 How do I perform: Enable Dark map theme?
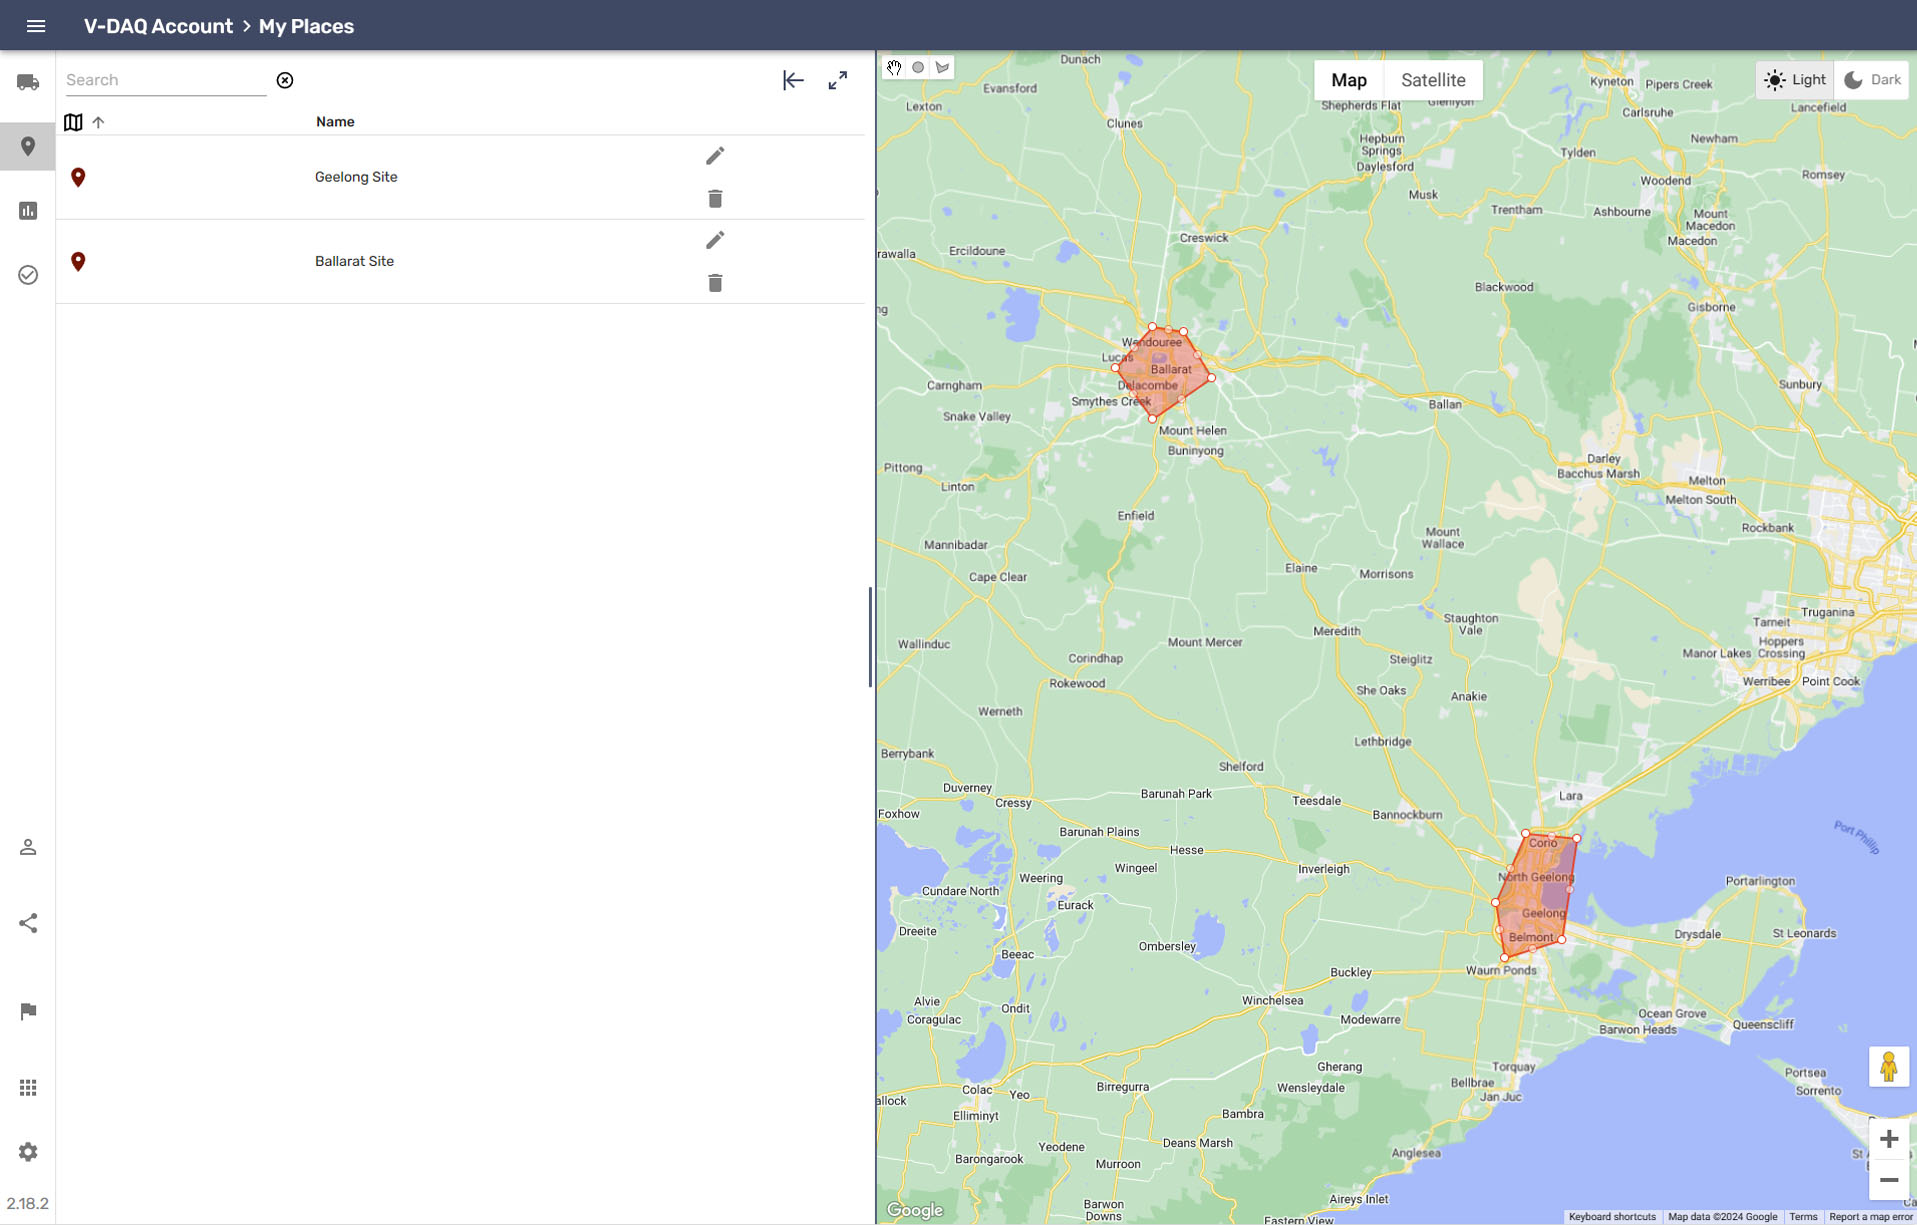coord(1872,80)
